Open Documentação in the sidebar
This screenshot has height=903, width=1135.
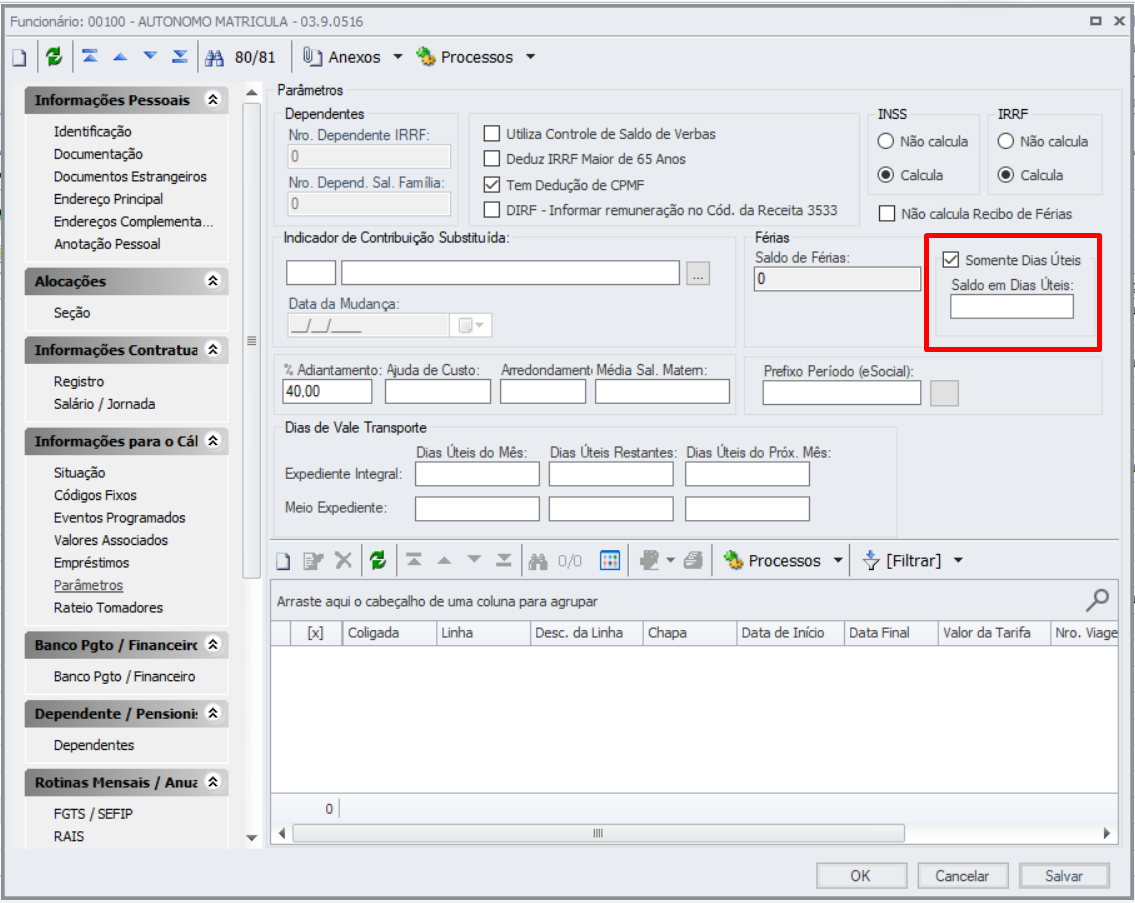pyautogui.click(x=98, y=154)
